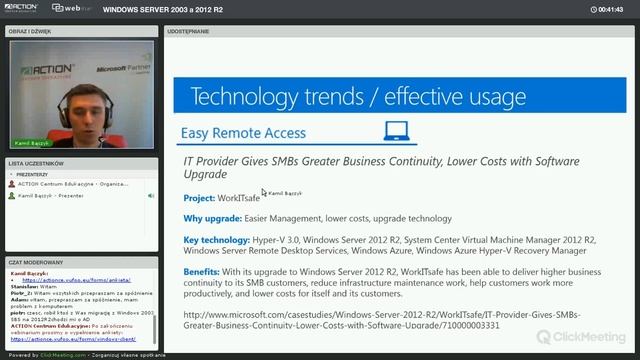Click the UDOSTĘPNIANIE panel header
This screenshot has width=640, height=360.
point(399,31)
